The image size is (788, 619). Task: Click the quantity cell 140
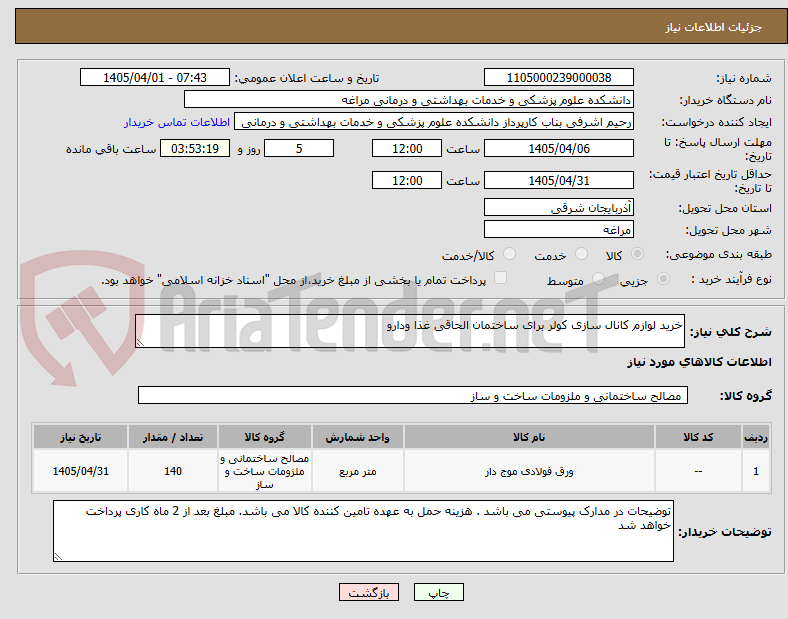pos(173,471)
